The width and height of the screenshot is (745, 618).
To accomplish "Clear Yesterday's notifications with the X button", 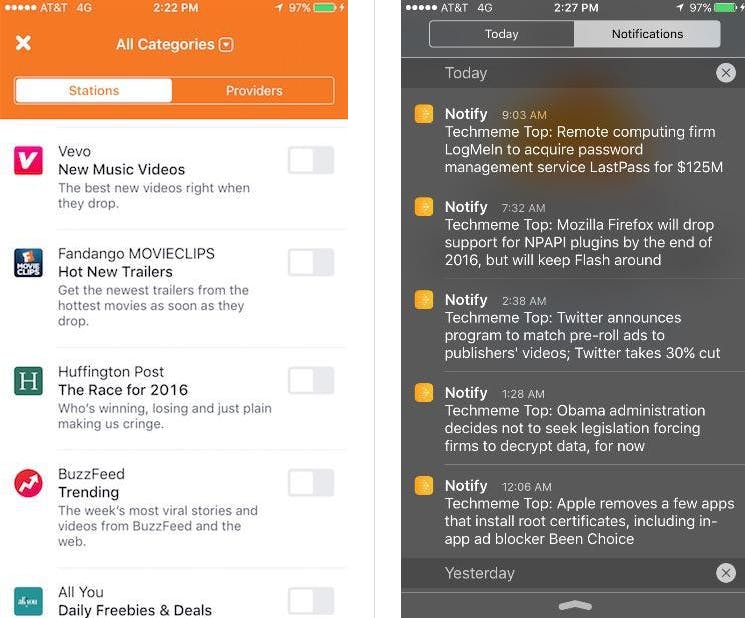I will tap(726, 573).
